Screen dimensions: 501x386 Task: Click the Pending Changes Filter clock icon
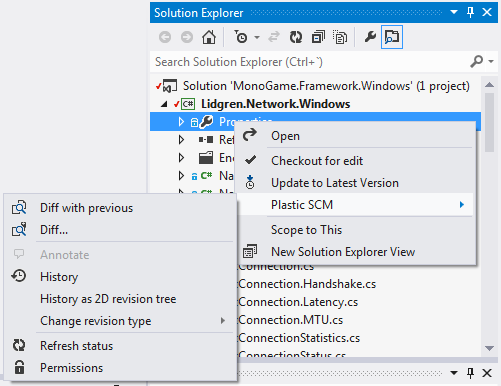(241, 37)
